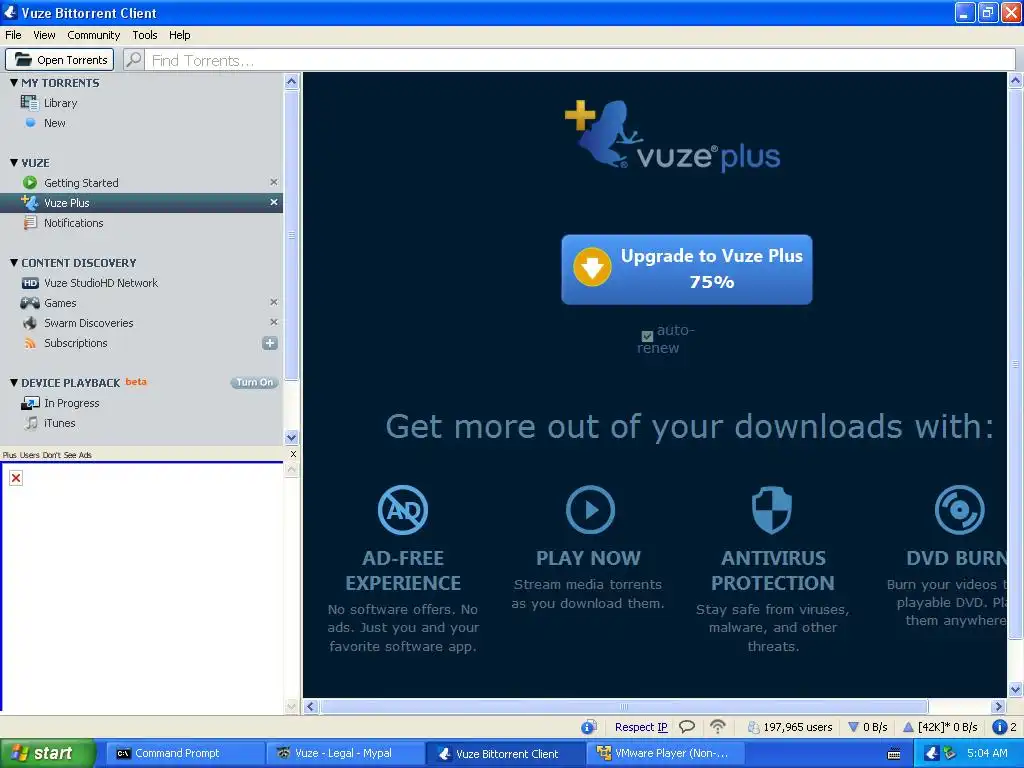Screen dimensions: 1024x768
Task: Click the HD icon for Vuze StudioHD Network
Action: [x=30, y=283]
